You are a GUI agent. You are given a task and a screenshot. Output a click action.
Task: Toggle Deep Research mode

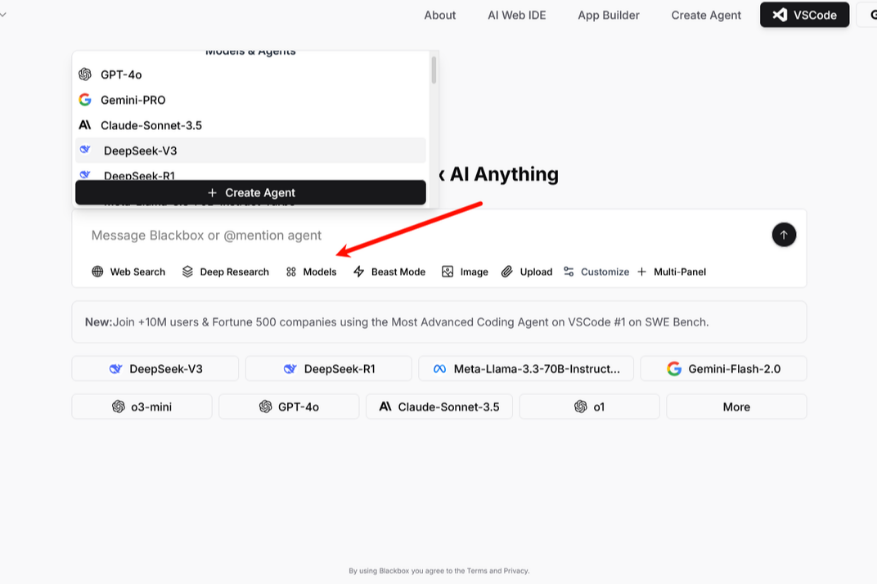(225, 272)
